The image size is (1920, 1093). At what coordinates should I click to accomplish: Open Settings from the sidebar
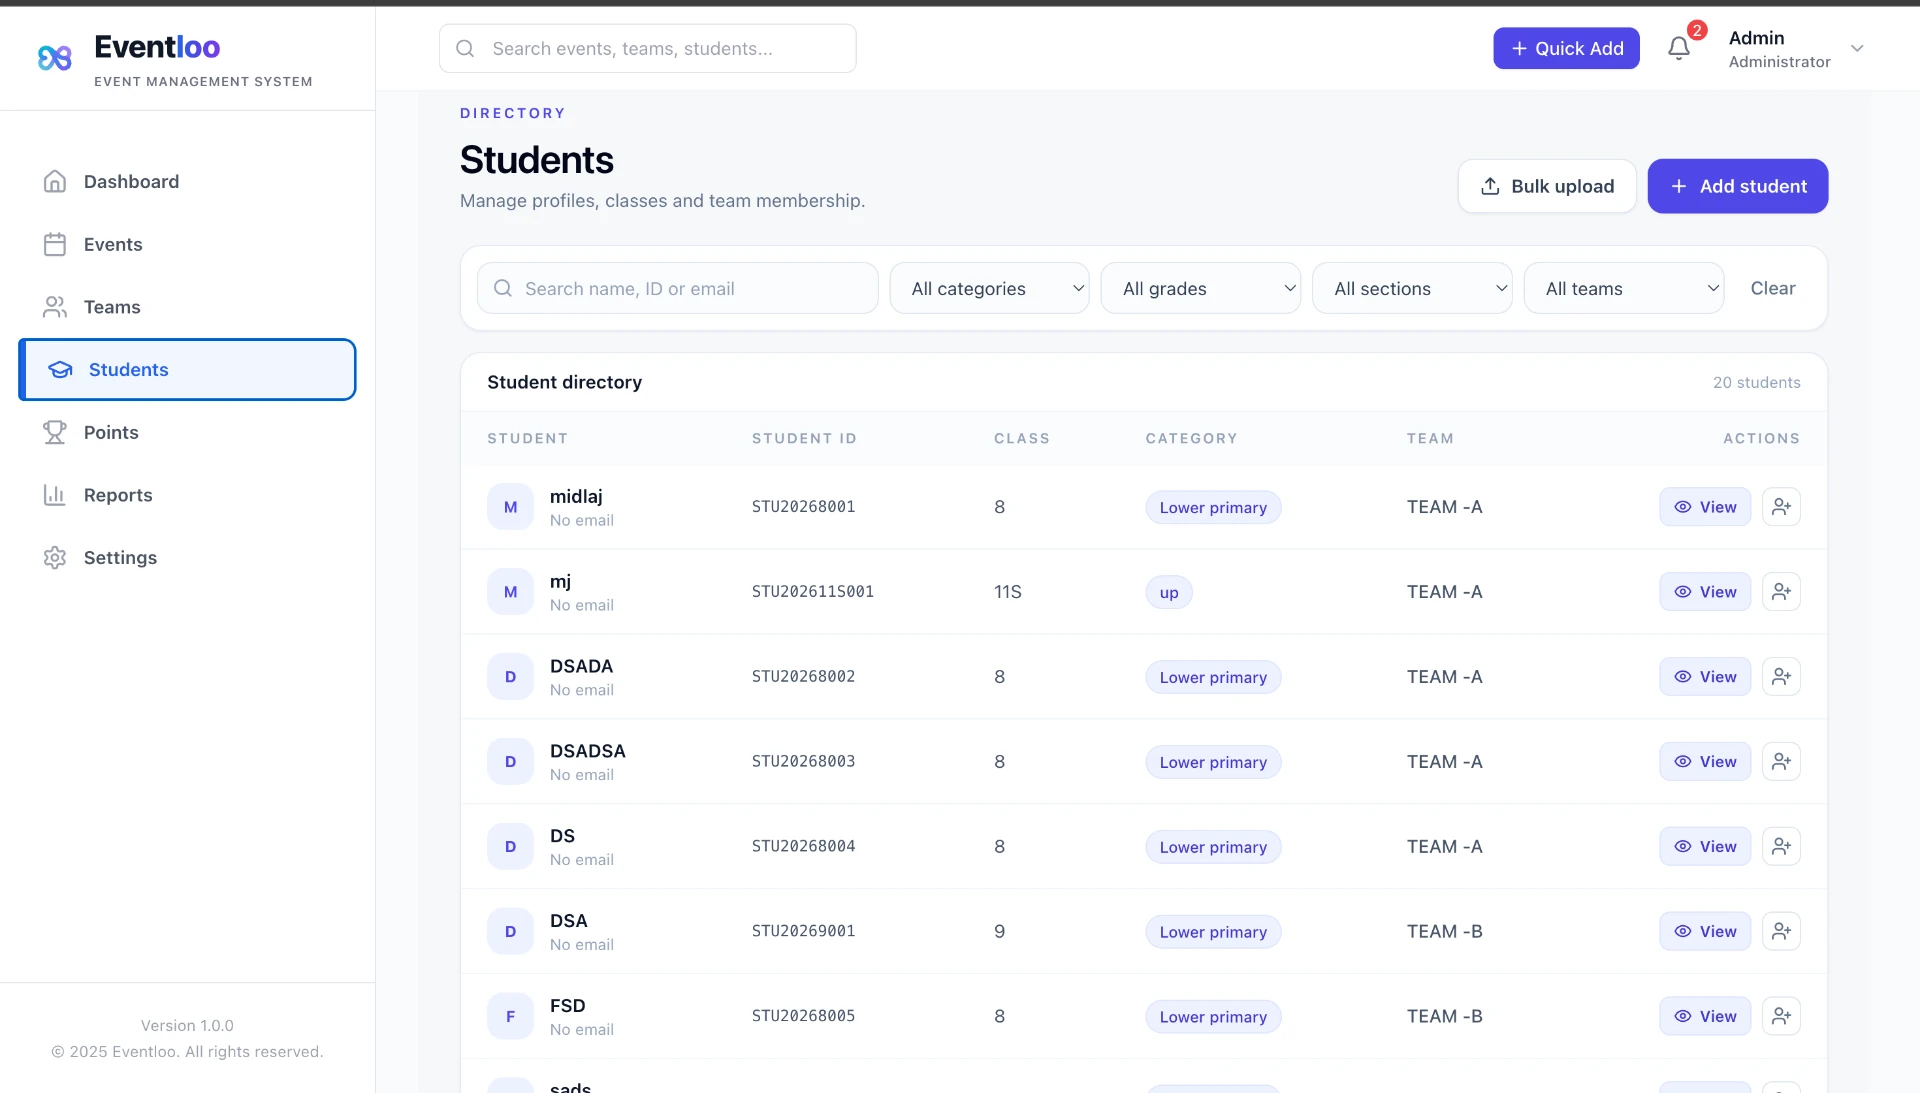point(187,557)
